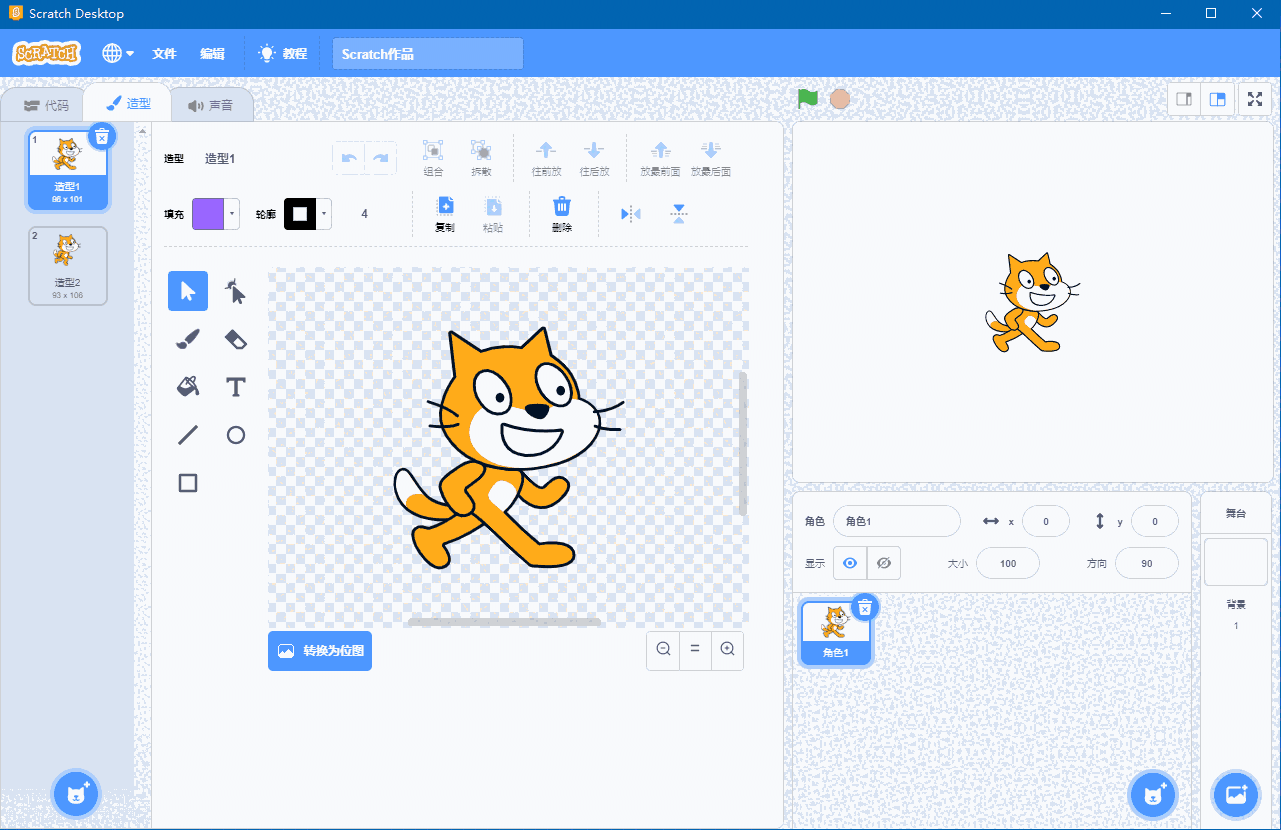Select the Rectangle tool
The height and width of the screenshot is (830, 1281).
click(188, 483)
